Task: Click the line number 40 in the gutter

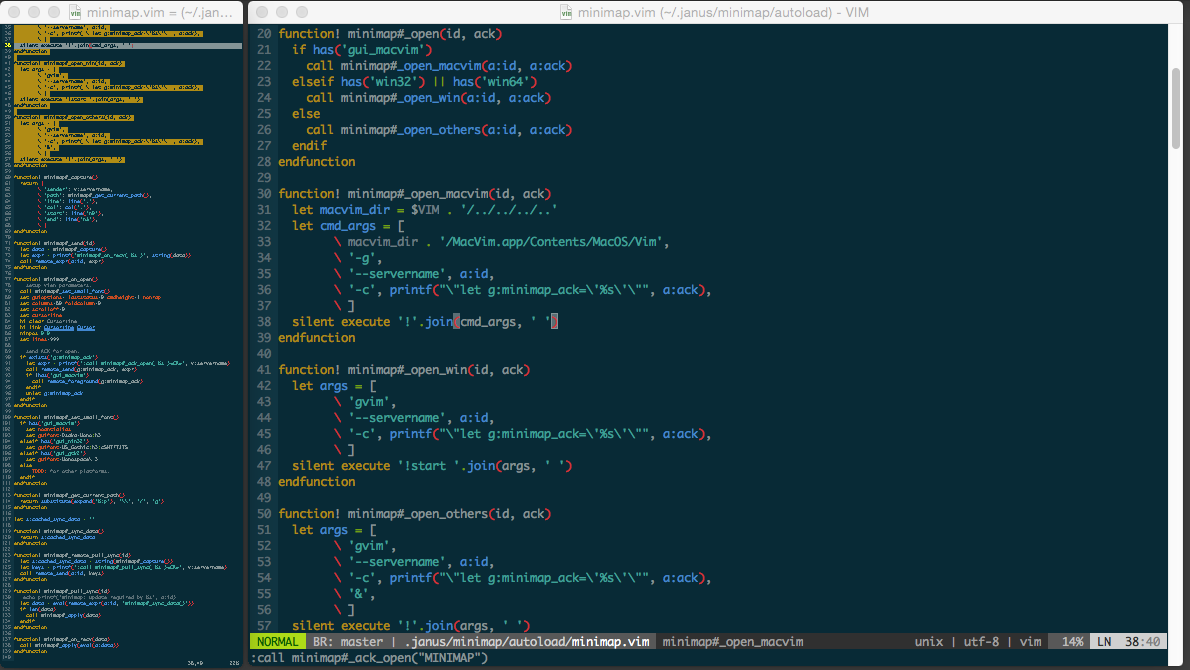Action: 263,354
